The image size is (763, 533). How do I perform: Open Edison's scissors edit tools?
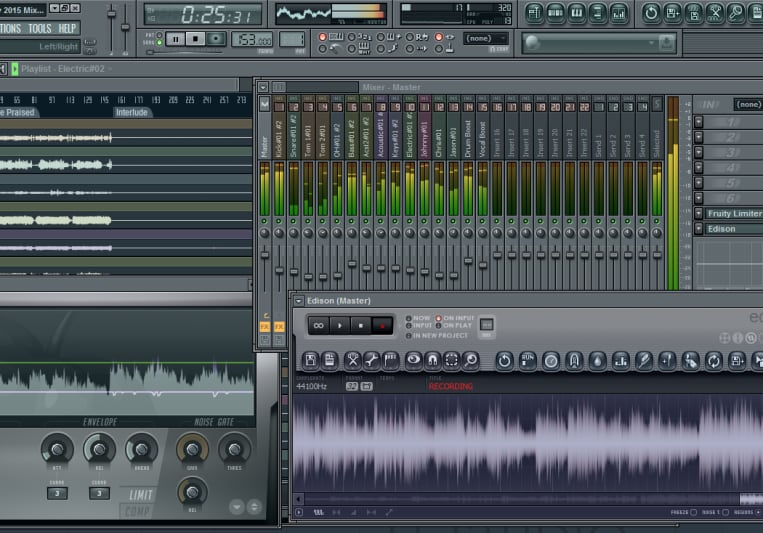[x=352, y=360]
